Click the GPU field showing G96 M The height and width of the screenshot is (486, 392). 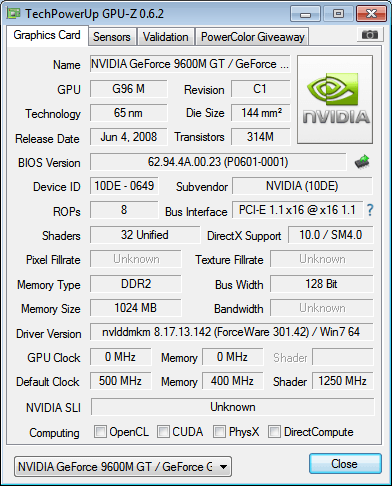tap(129, 89)
